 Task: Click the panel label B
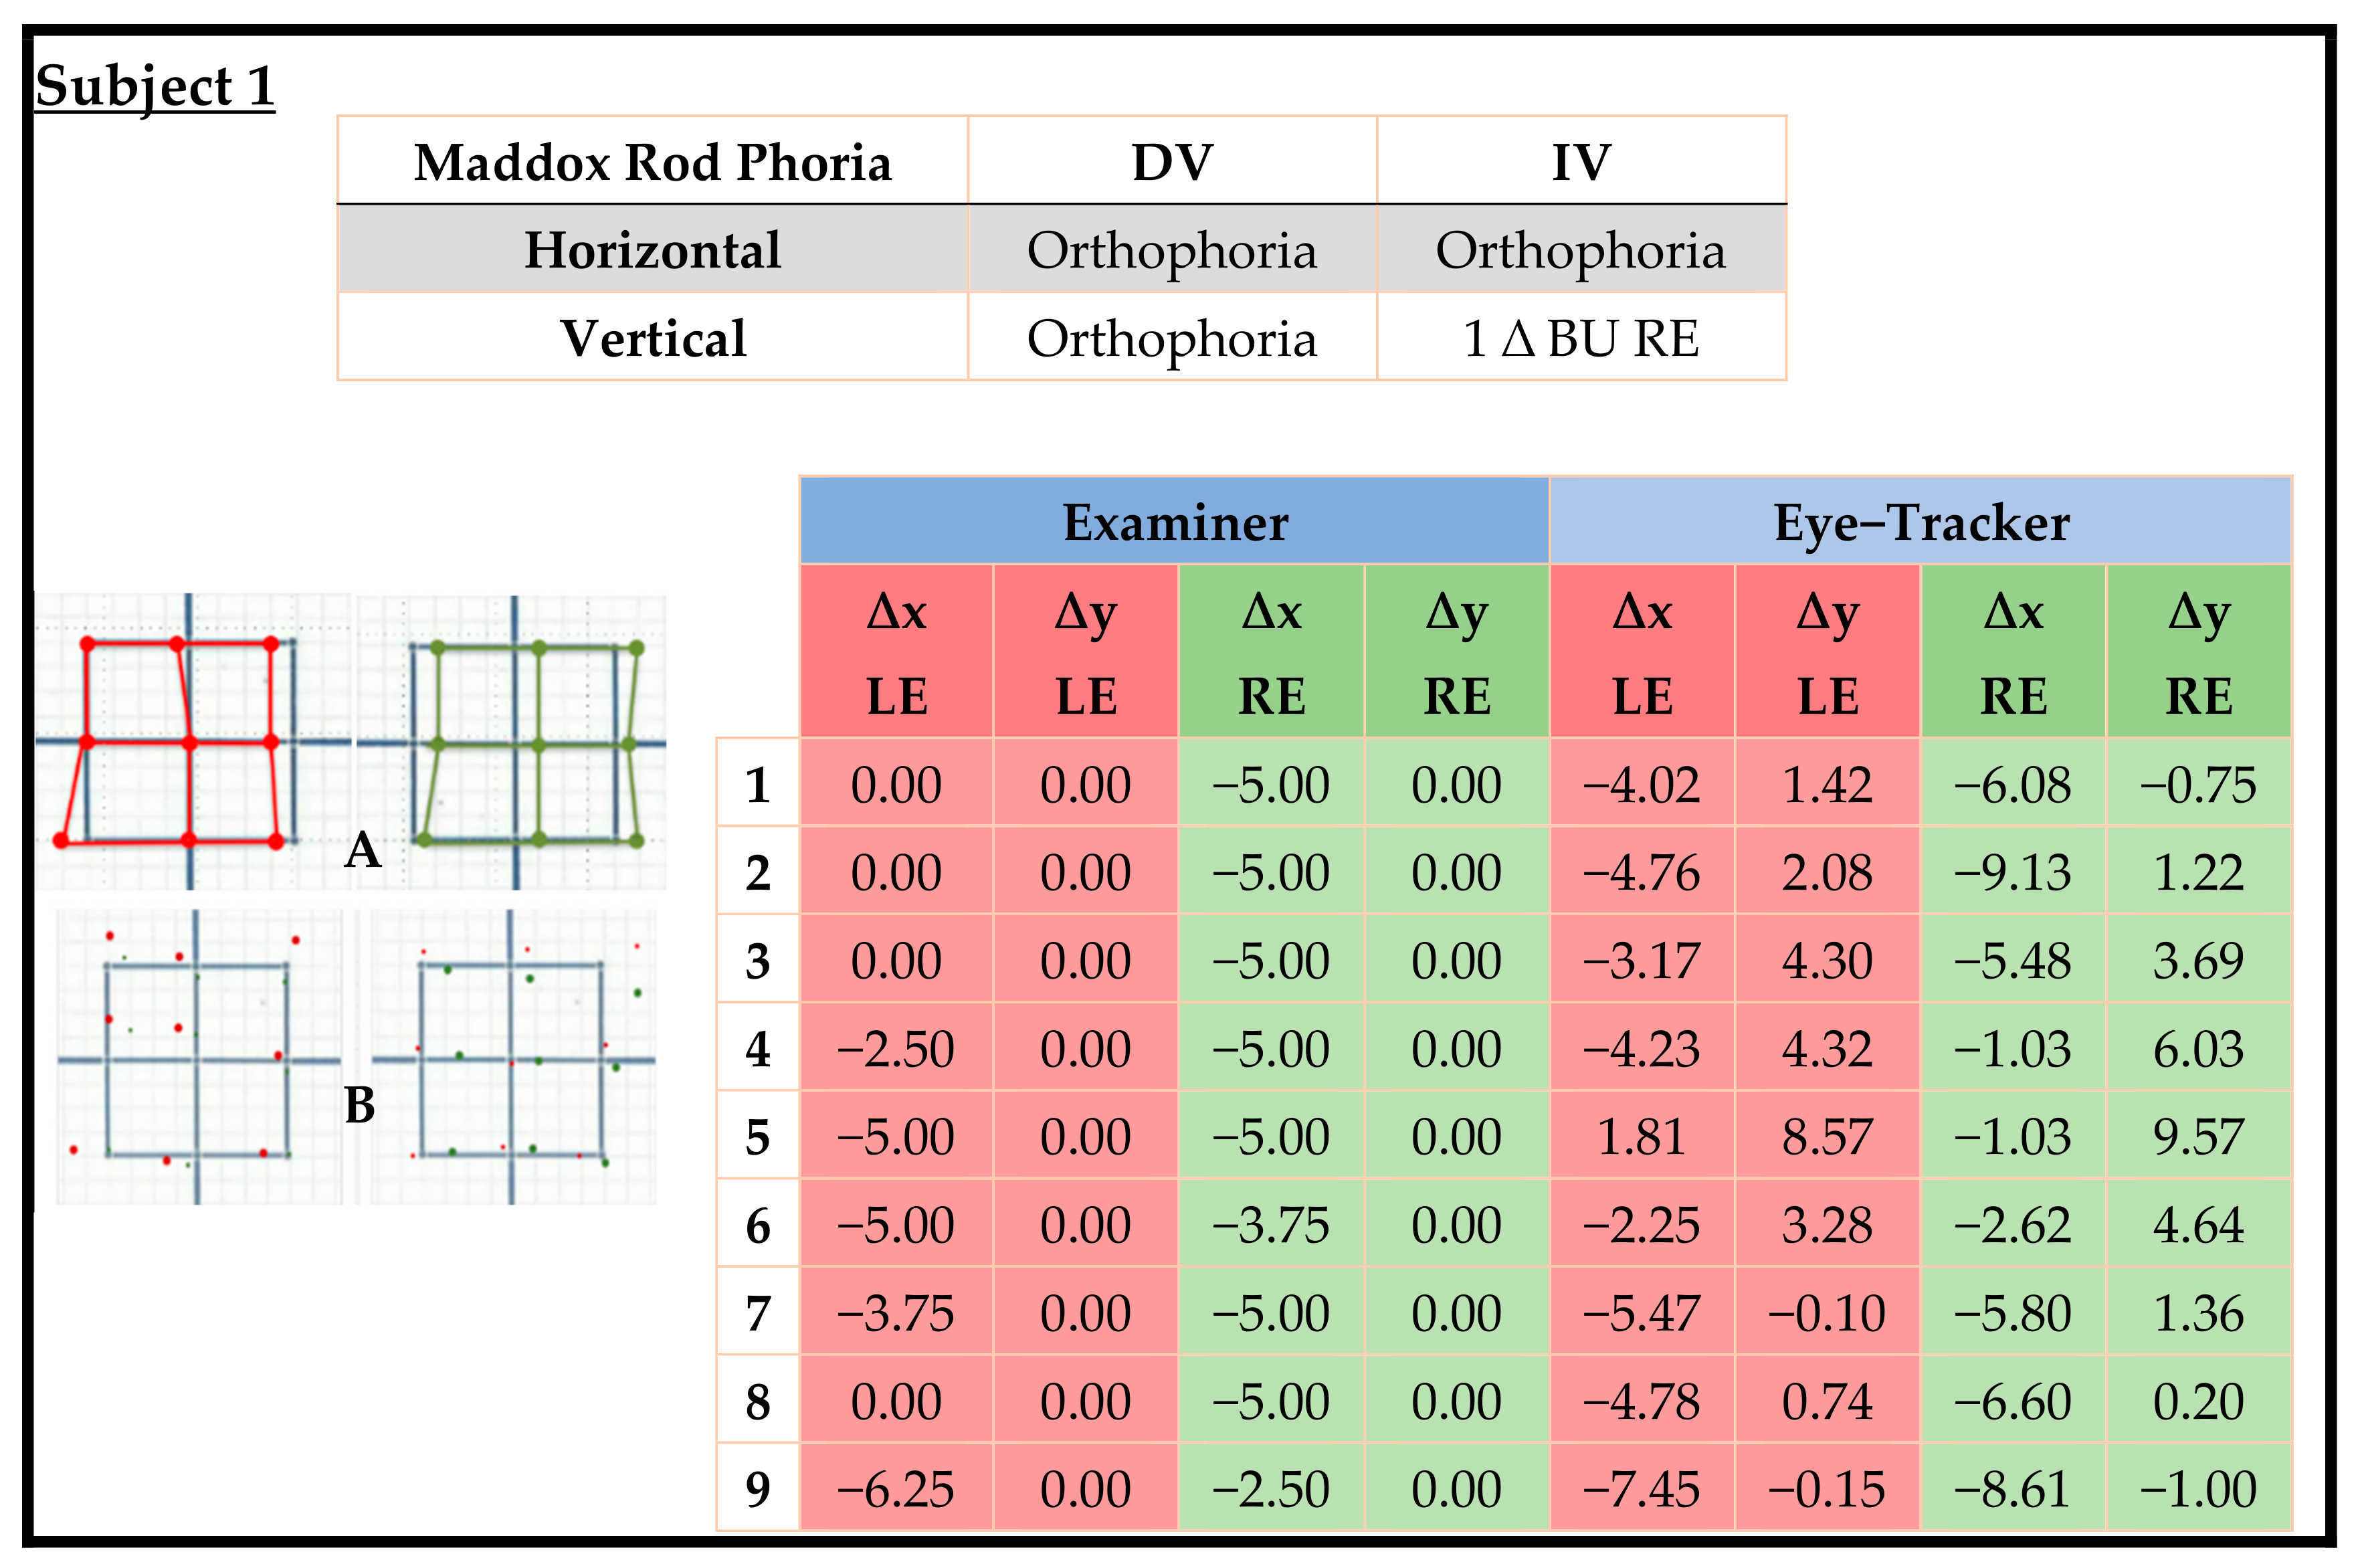[x=360, y=1106]
